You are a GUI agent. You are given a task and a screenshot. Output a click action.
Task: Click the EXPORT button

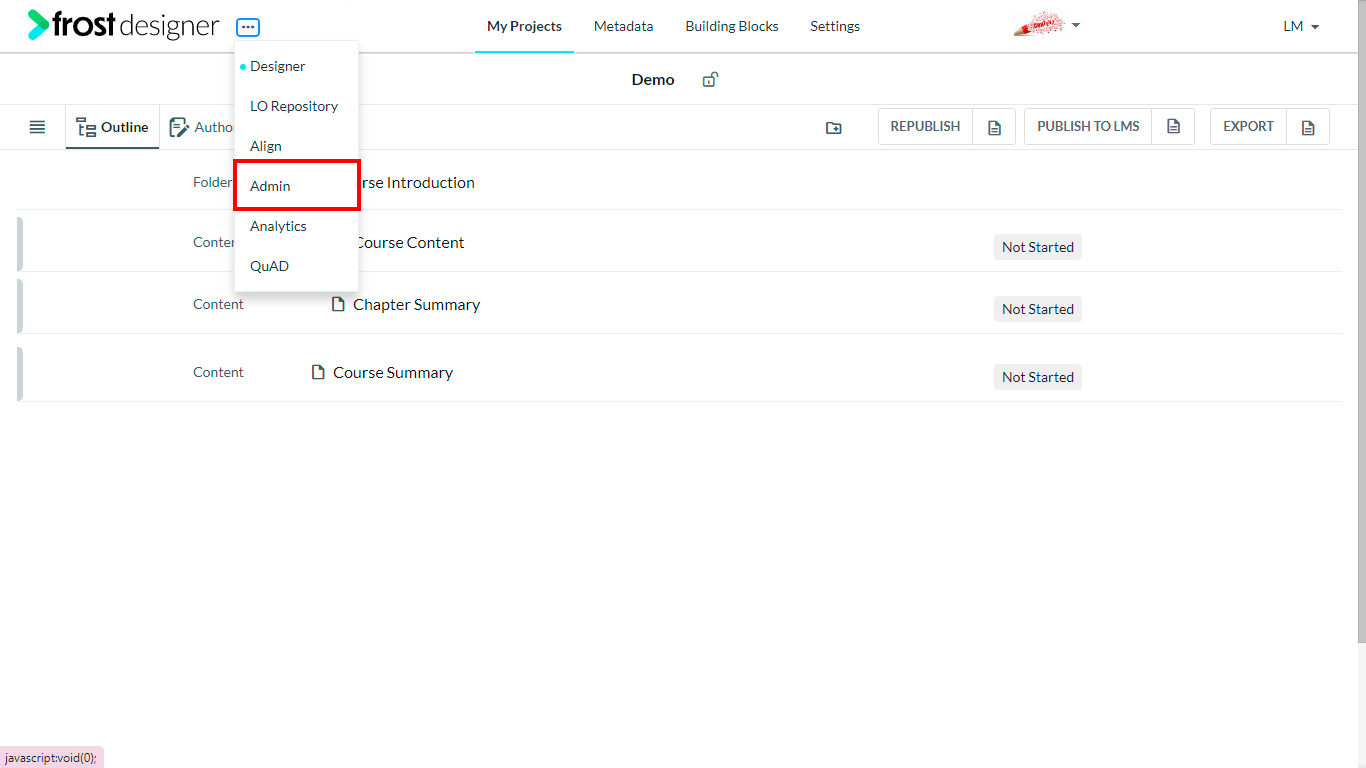pyautogui.click(x=1248, y=126)
